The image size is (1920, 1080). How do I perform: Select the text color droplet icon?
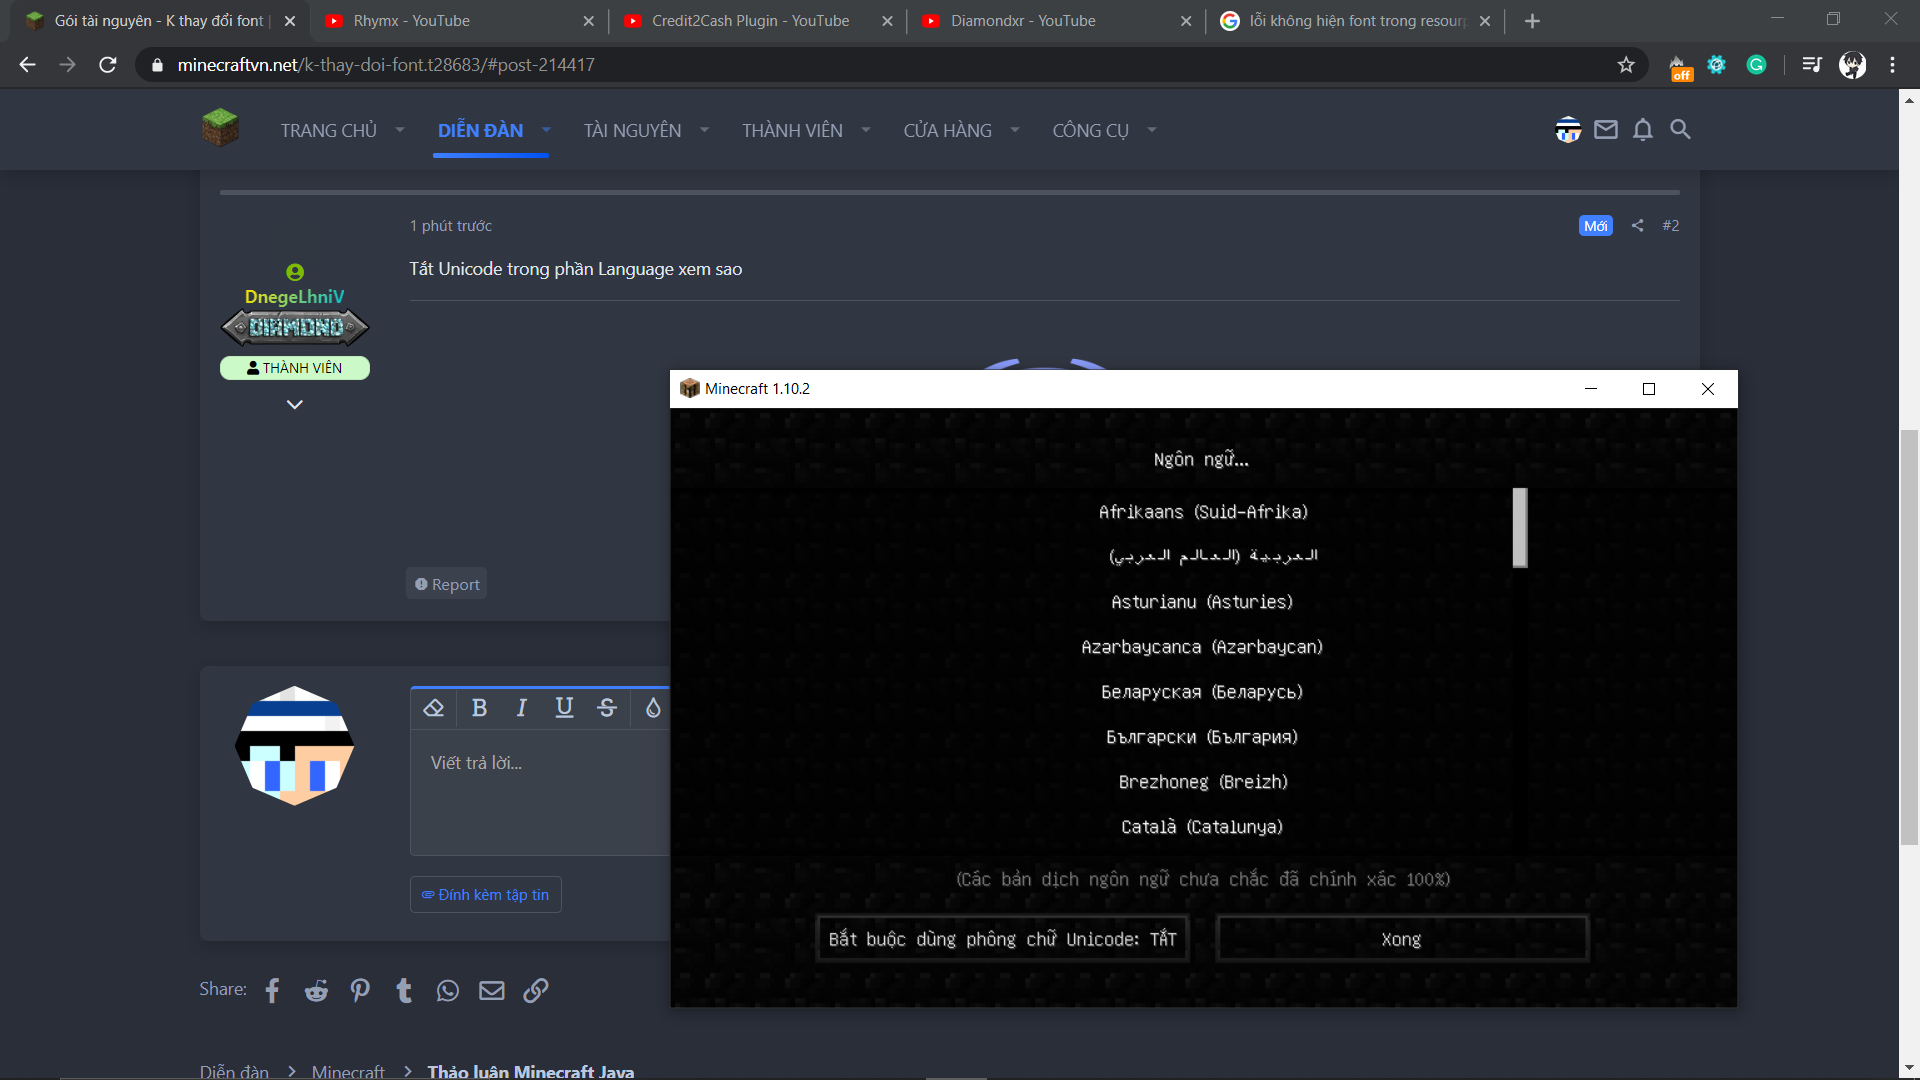tap(653, 708)
